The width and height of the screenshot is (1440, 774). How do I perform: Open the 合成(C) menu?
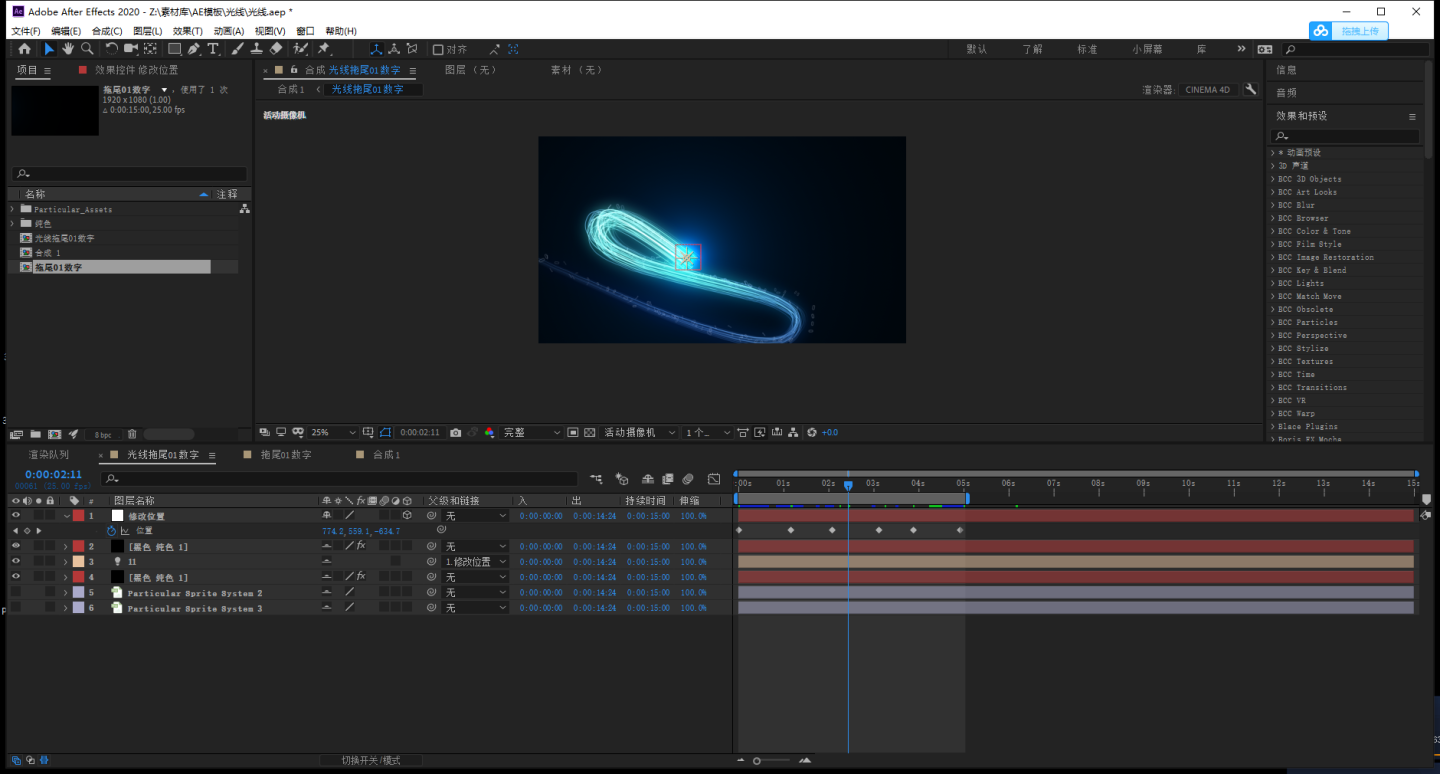pos(107,31)
